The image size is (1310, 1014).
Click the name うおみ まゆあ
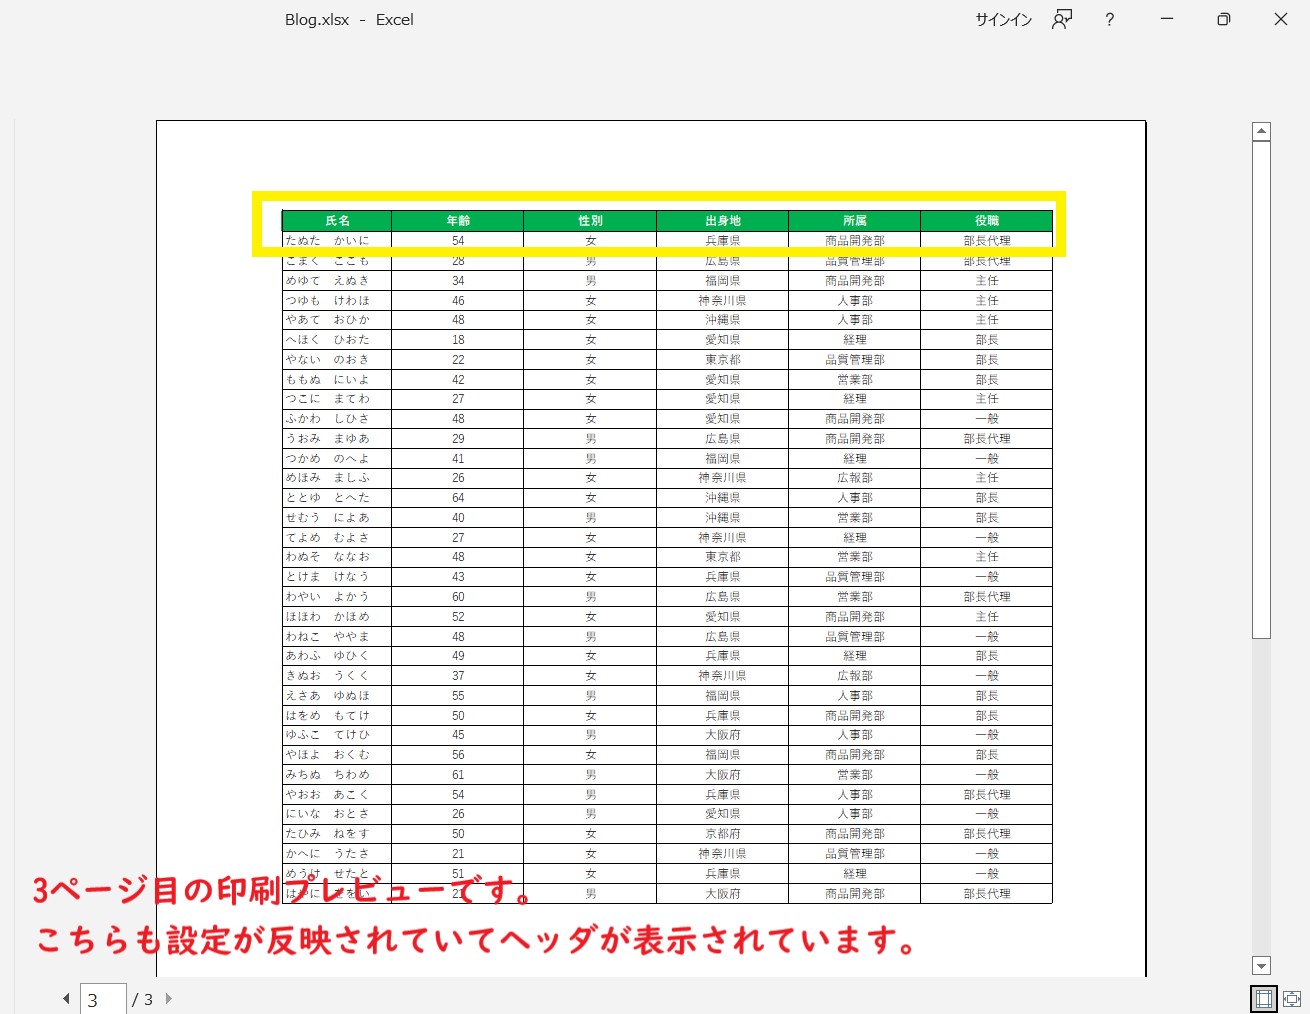point(327,439)
